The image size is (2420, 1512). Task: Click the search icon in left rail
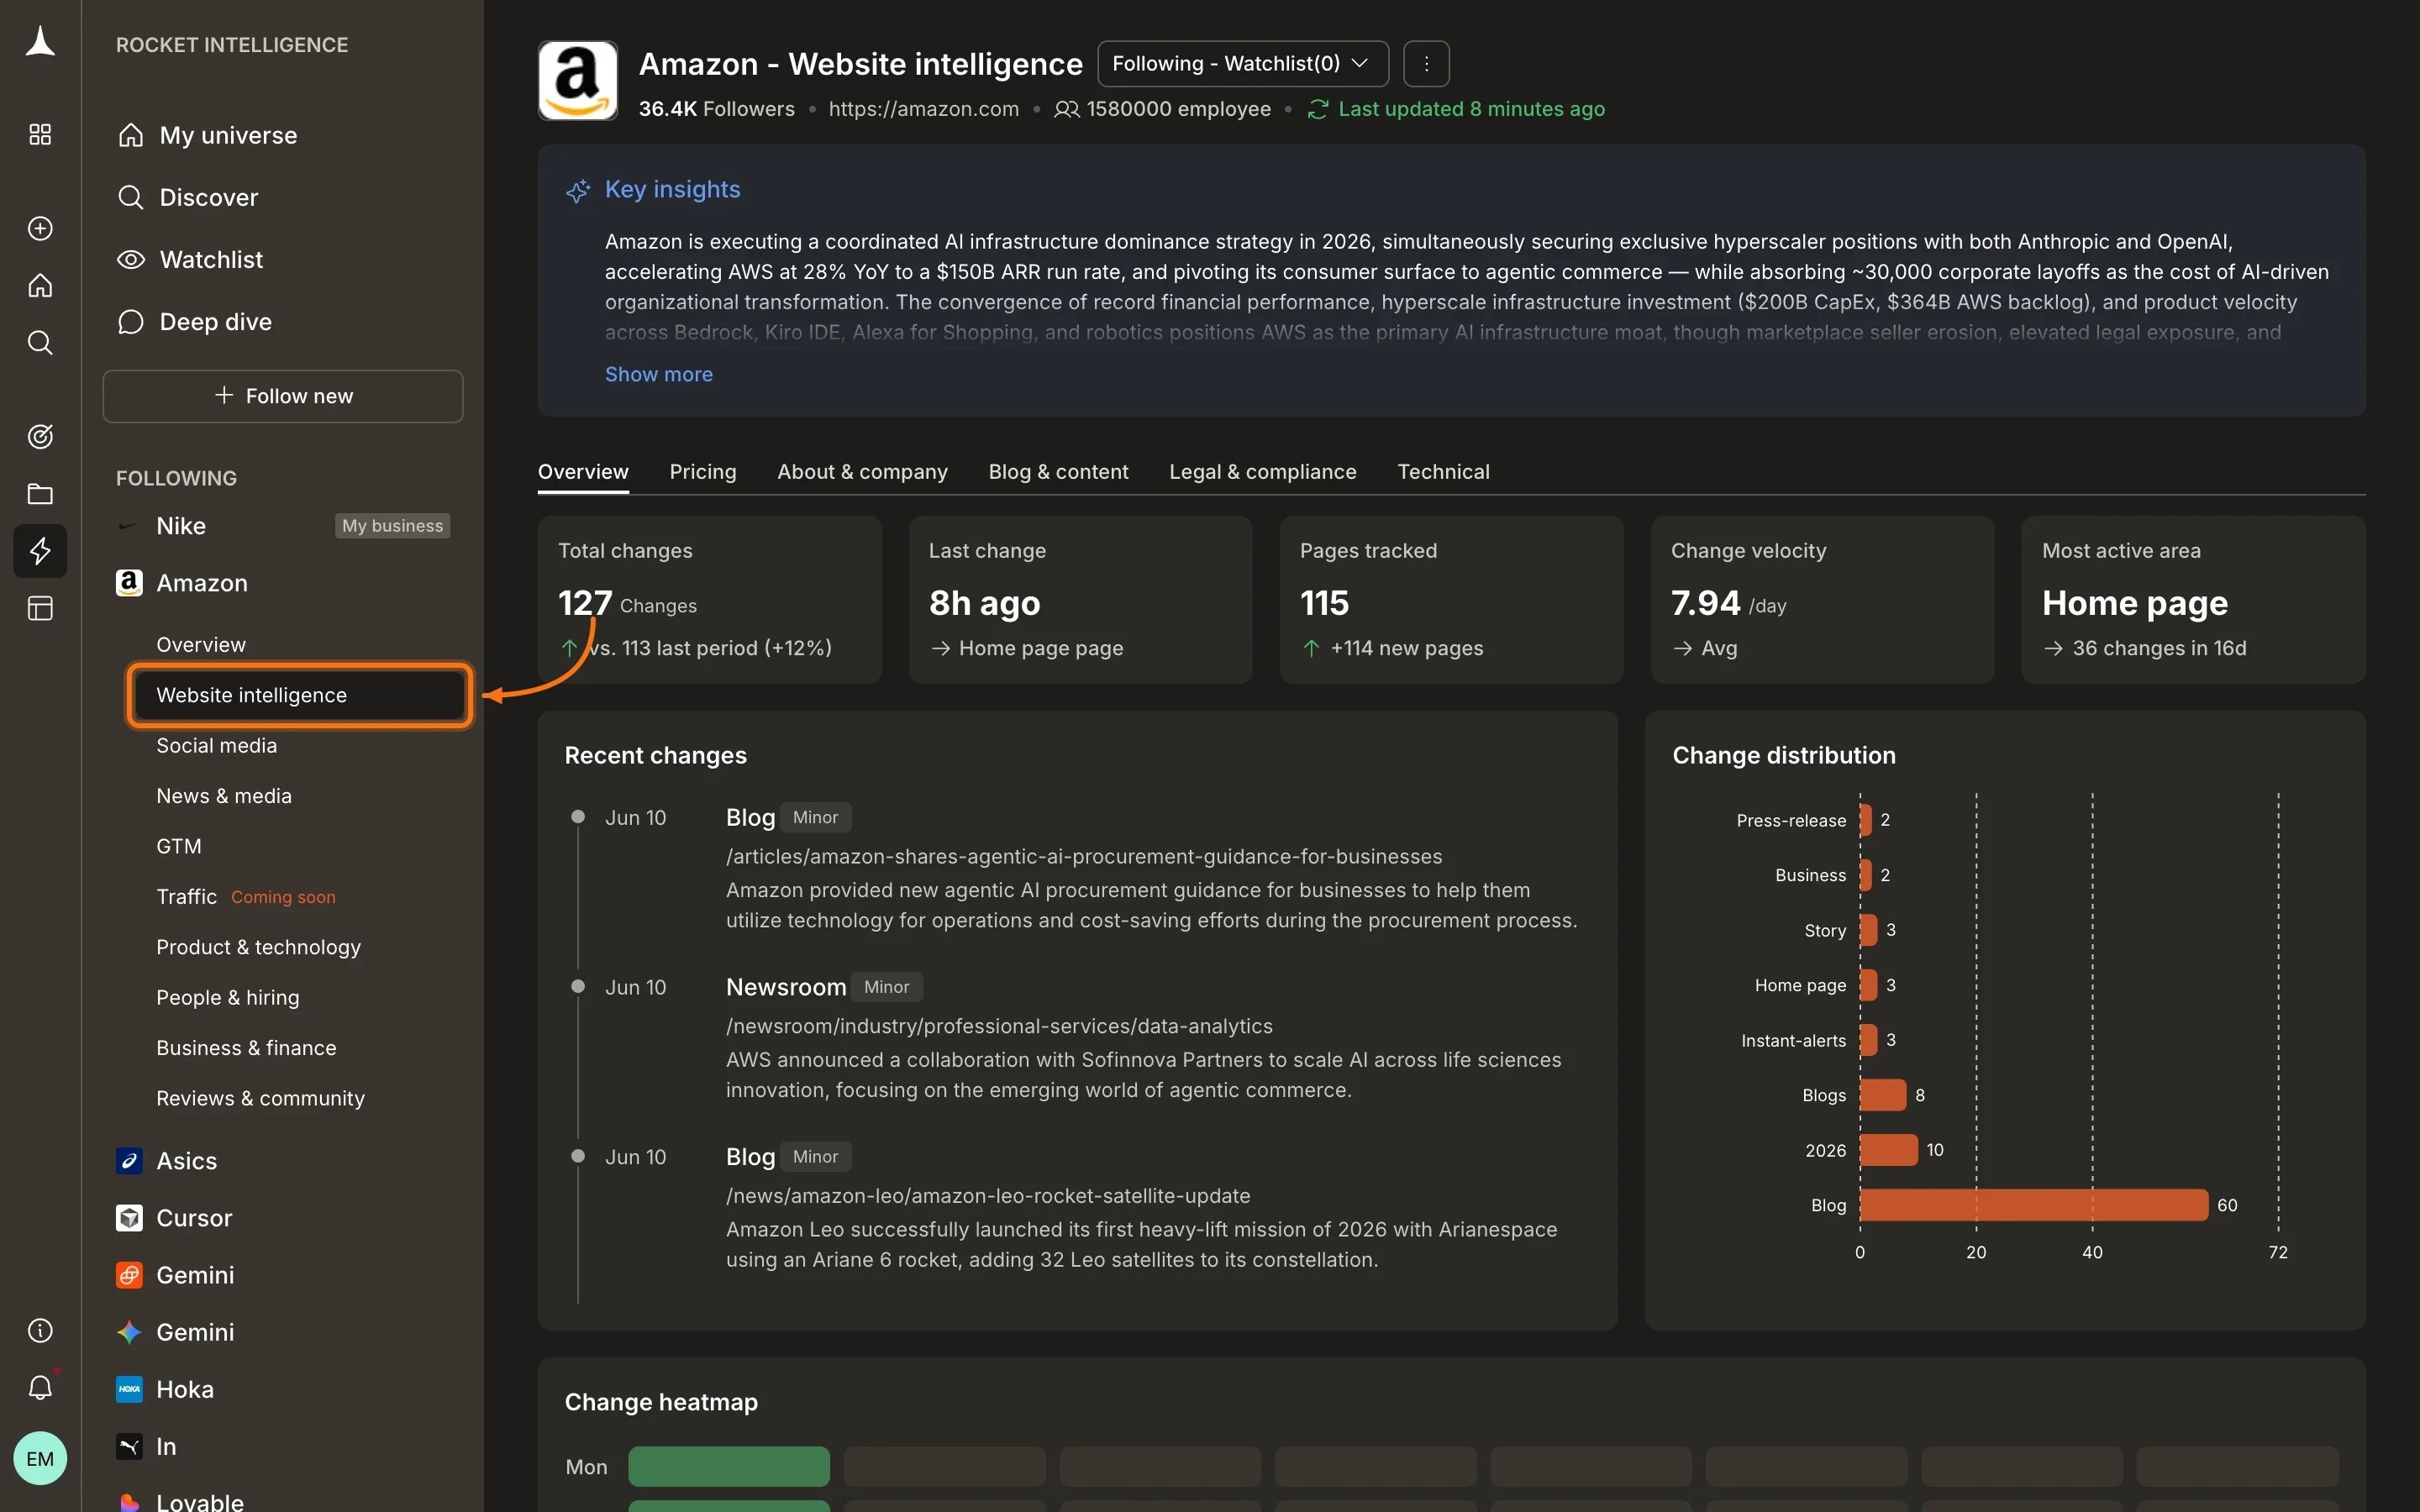click(x=40, y=343)
